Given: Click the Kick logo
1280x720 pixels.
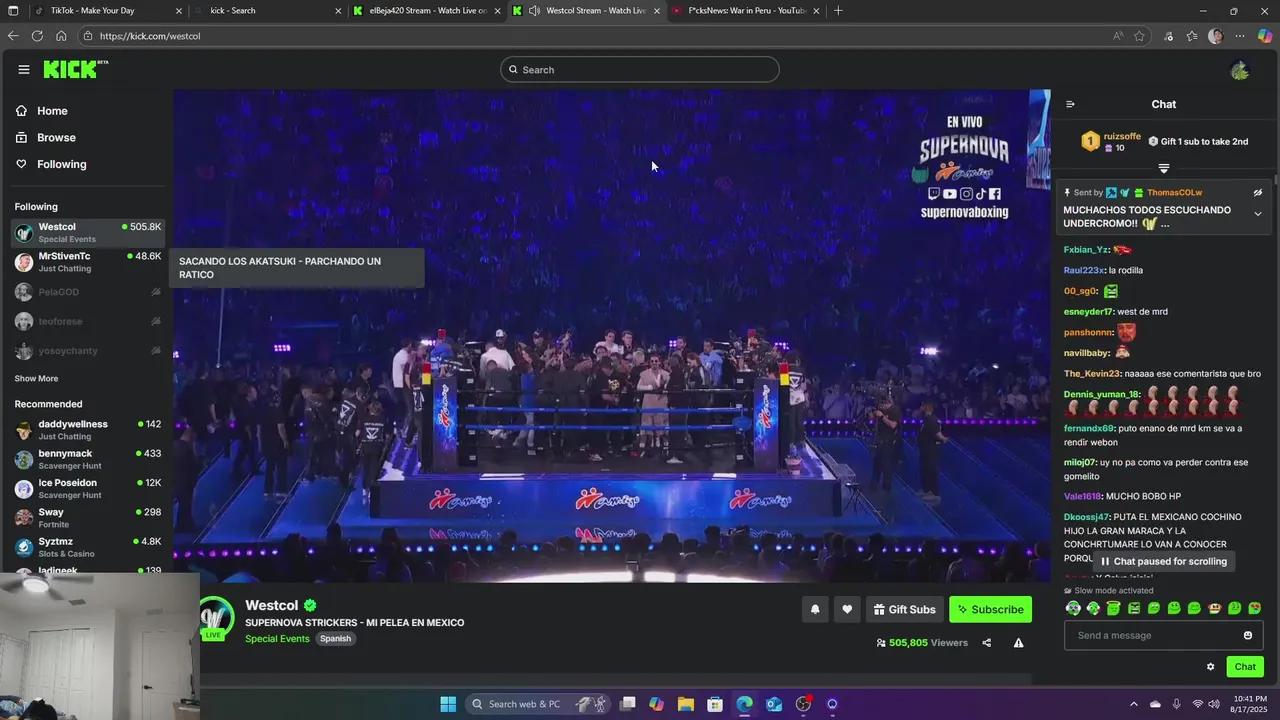Looking at the screenshot, I should tap(75, 69).
